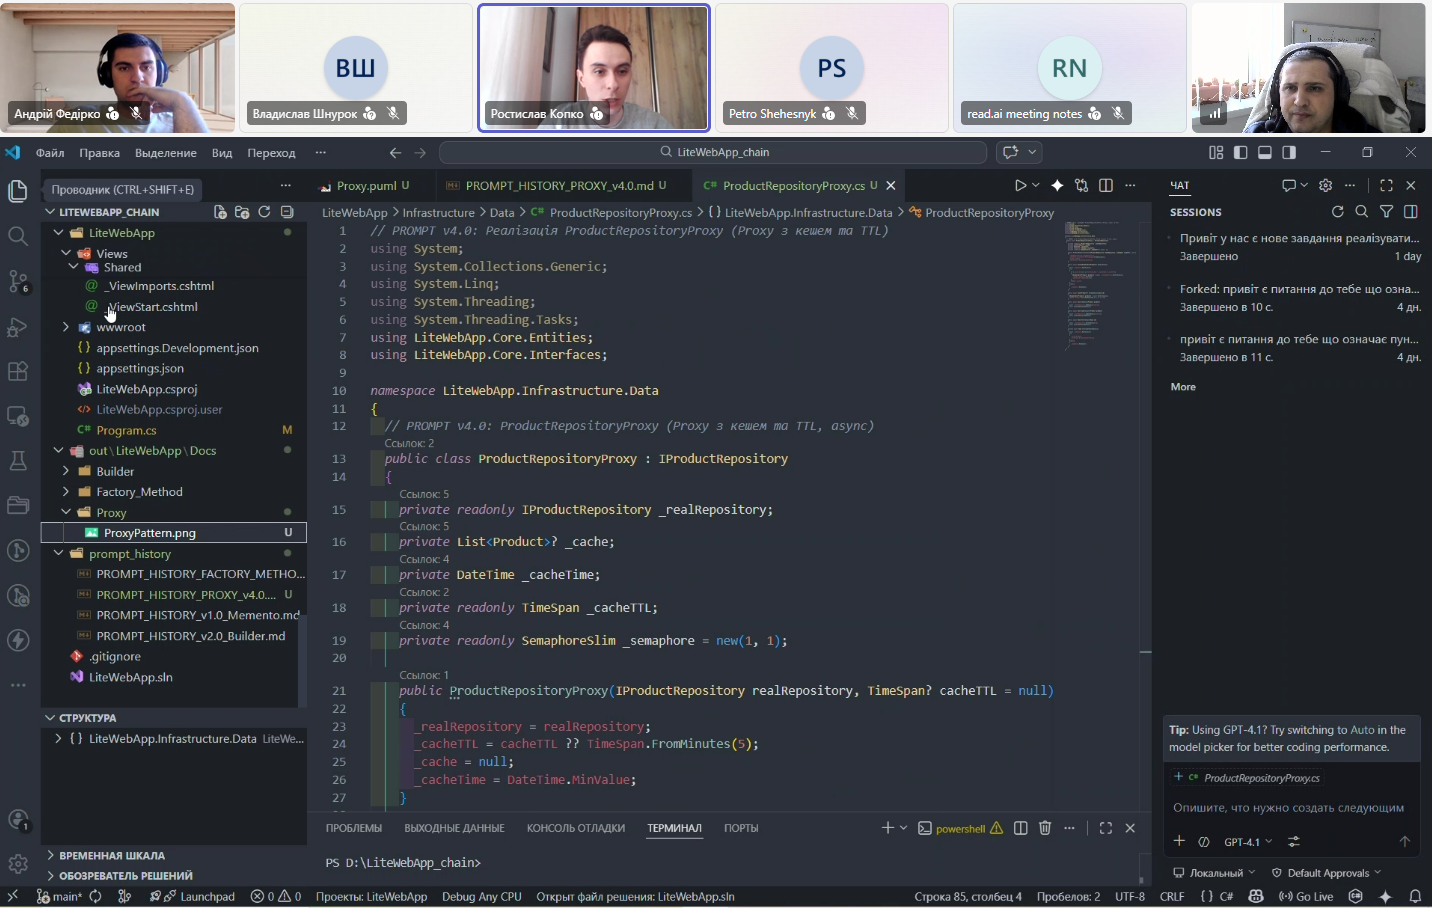
Task: Open Manage gear icon in activity bar
Action: (18, 864)
